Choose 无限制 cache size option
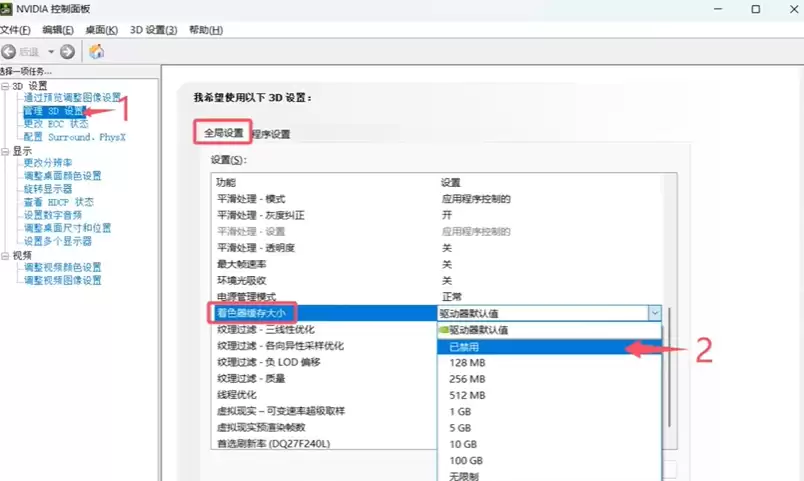This screenshot has height=481, width=804. pos(550,476)
